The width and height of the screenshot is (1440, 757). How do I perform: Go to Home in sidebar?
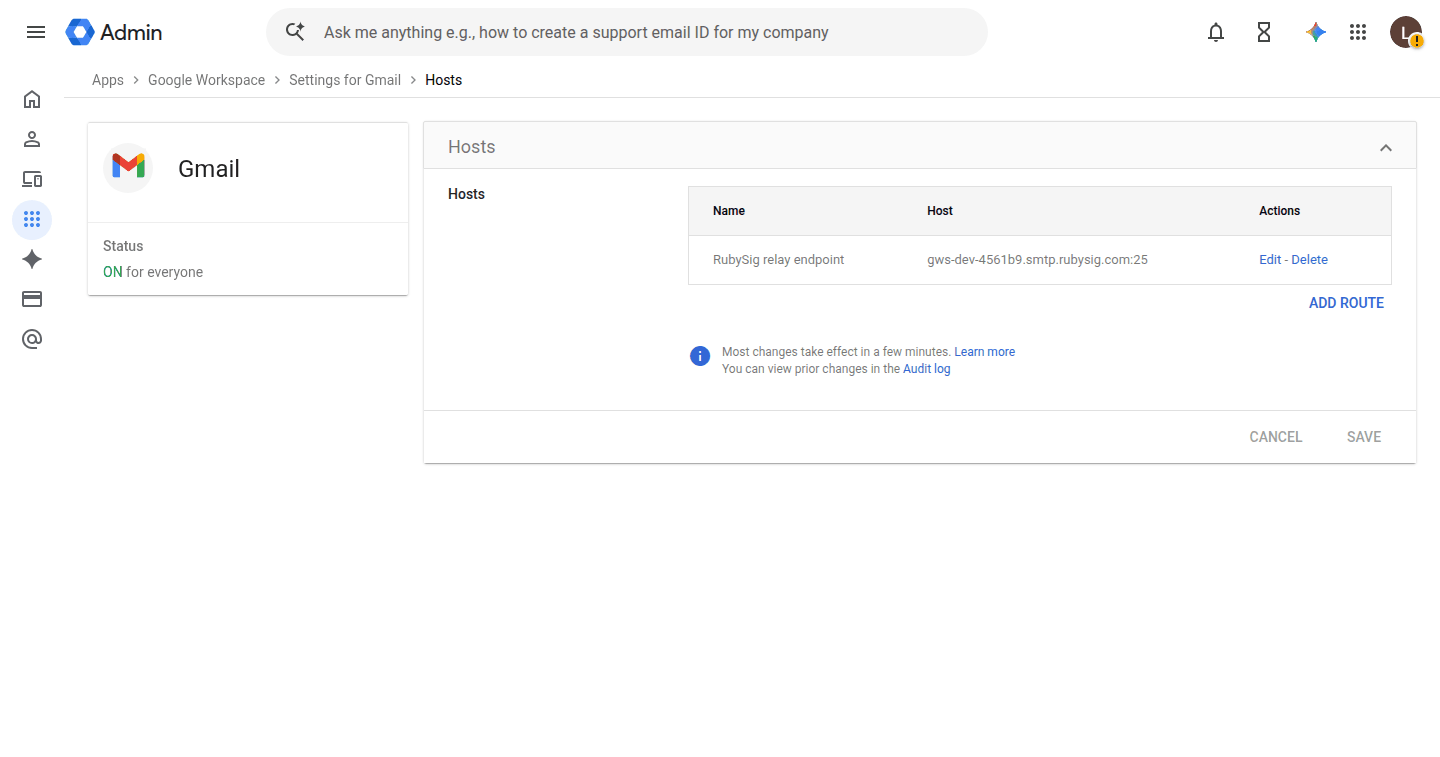[x=32, y=99]
